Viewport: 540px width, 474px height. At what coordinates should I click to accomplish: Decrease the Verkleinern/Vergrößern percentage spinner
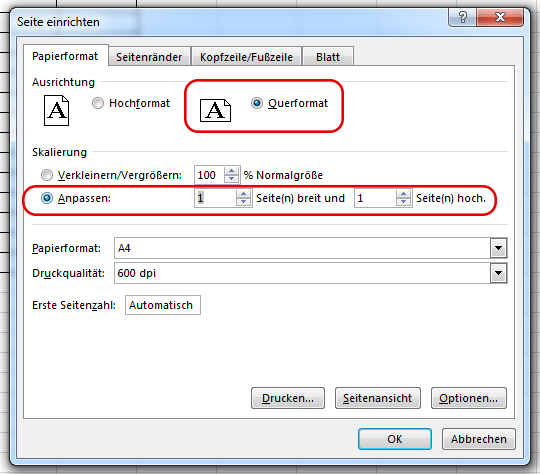click(x=231, y=179)
